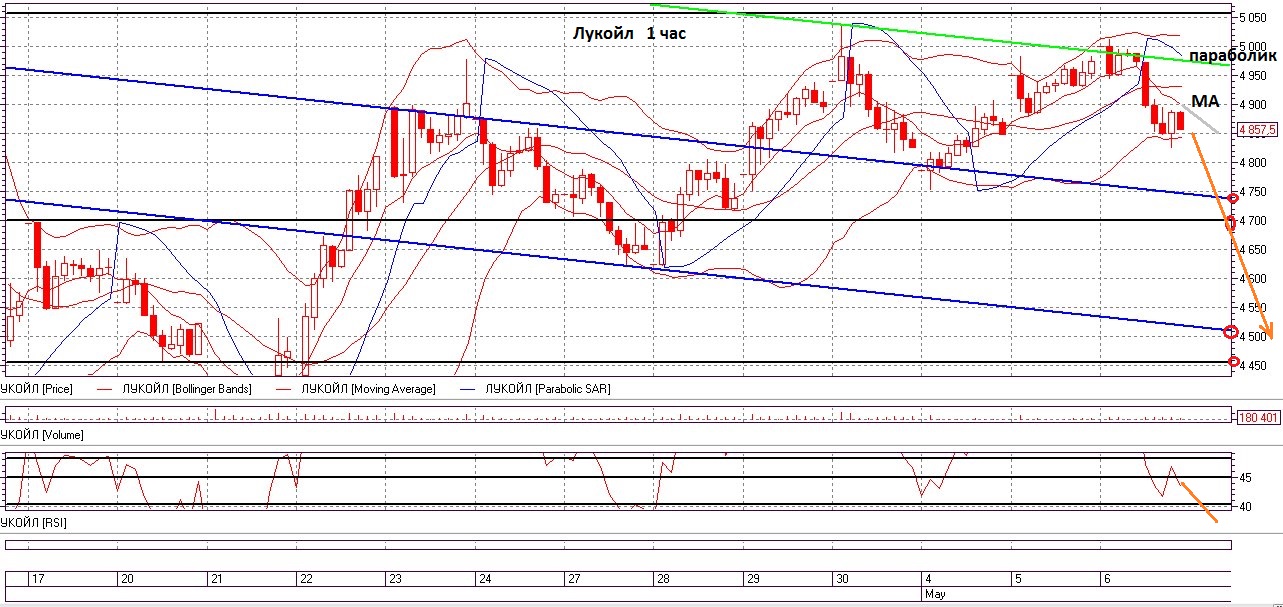Screen dimensions: 1283x607
Task: Click date 17 on the time axis
Action: pos(38,579)
